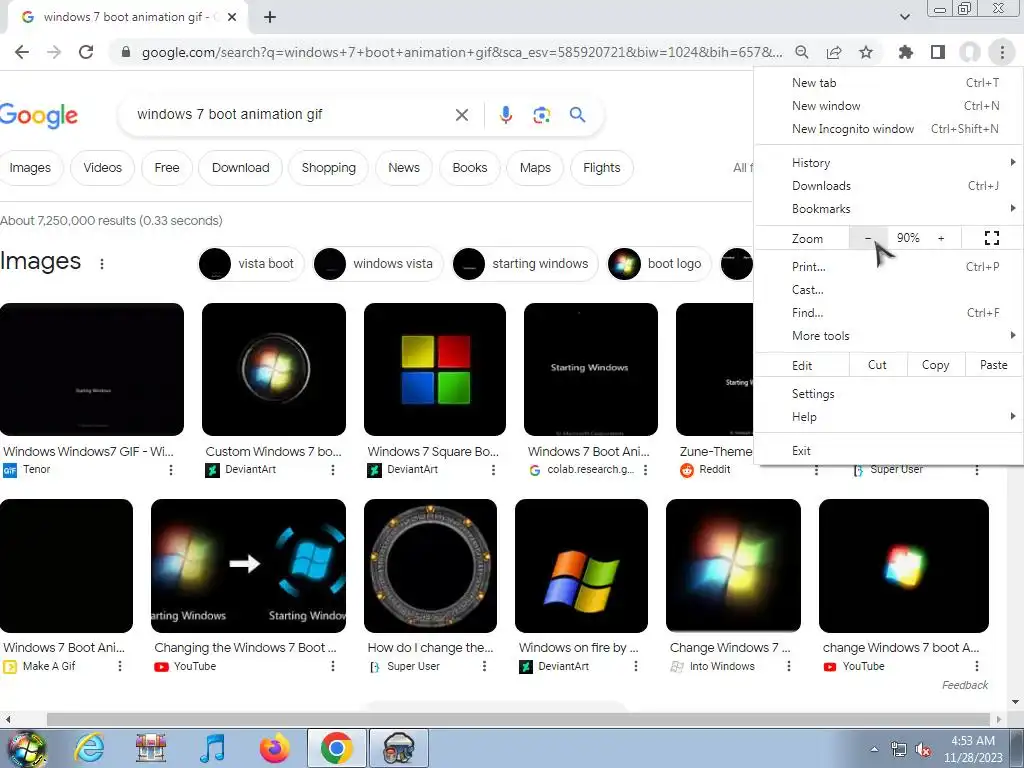Toggle the side panel icon

tap(938, 52)
